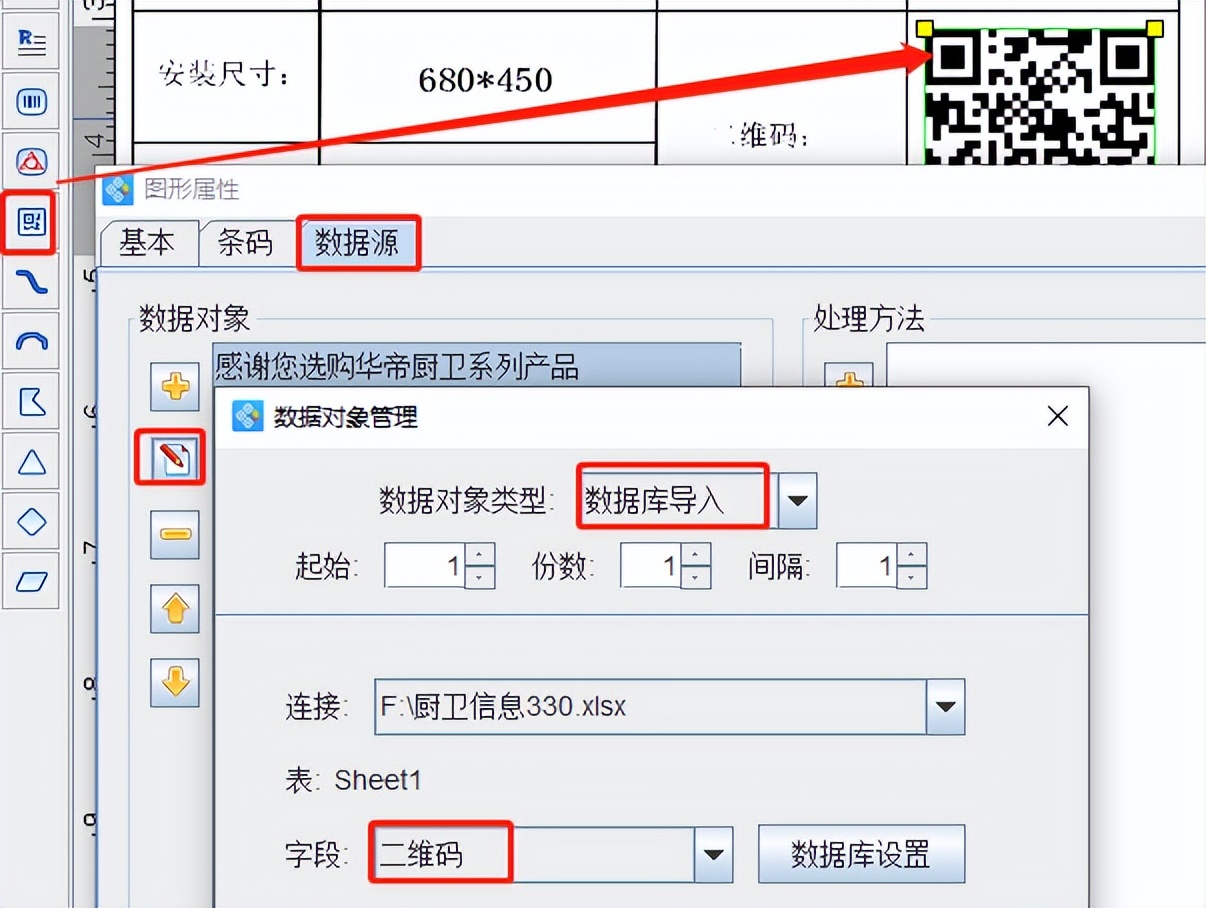Select the 感谢您选购华帝厨卫系列产品 data row
The width and height of the screenshot is (1206, 908).
(x=477, y=366)
